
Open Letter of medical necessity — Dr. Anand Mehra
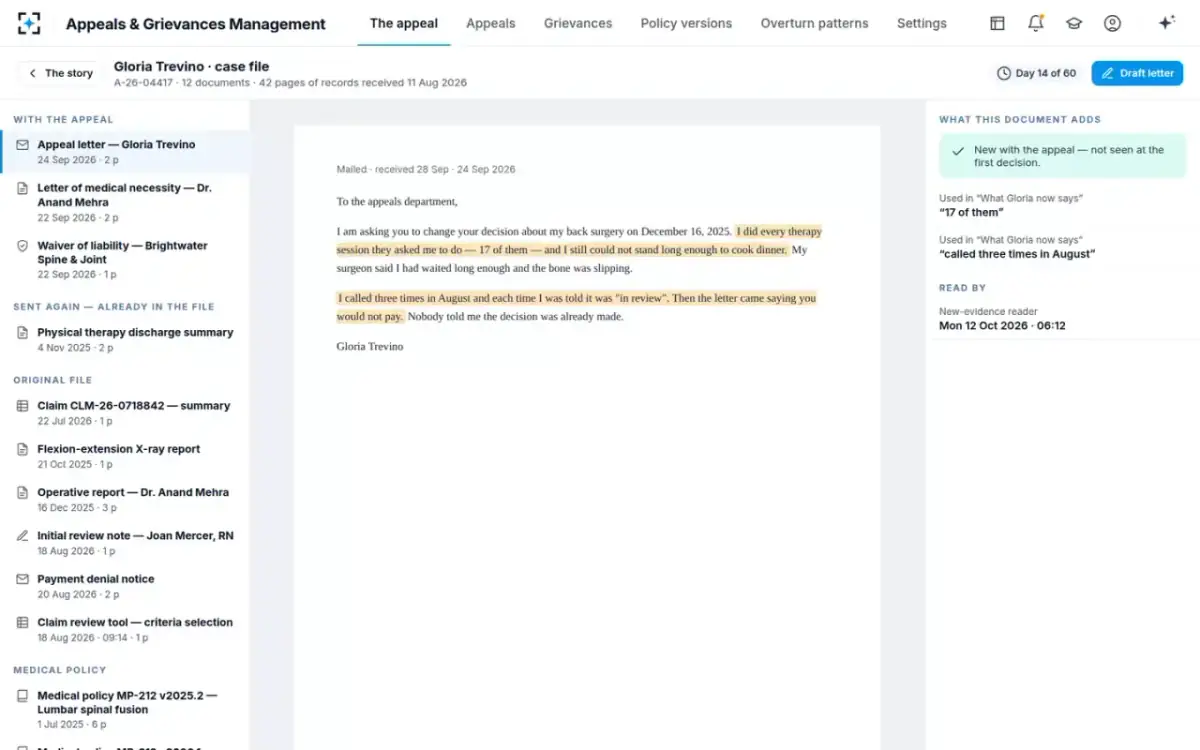(x=124, y=202)
